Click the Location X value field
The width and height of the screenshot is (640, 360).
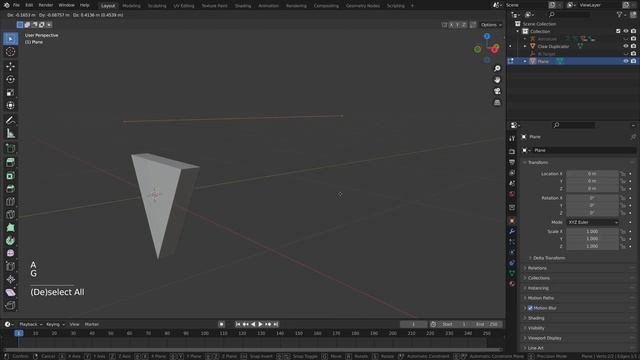(592, 174)
